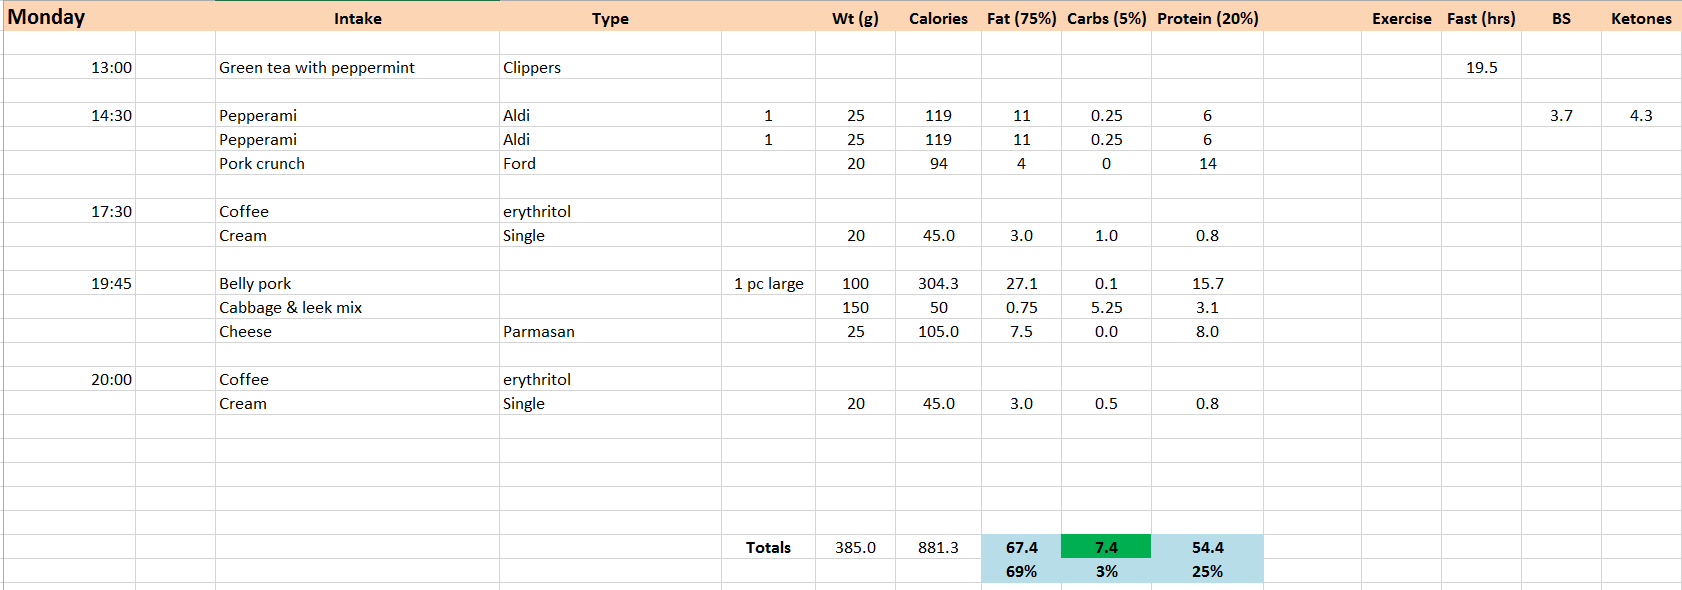Click the 5.25 carbs value
Image resolution: width=1682 pixels, height=590 pixels.
point(1106,307)
